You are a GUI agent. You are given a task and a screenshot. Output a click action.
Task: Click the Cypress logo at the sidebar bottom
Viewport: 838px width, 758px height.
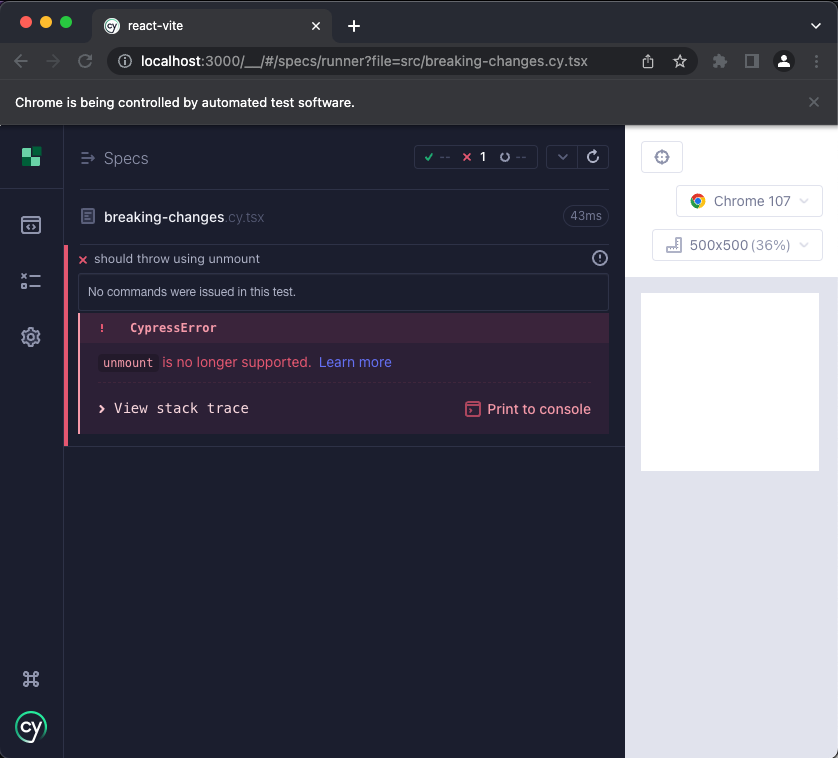coord(31,727)
